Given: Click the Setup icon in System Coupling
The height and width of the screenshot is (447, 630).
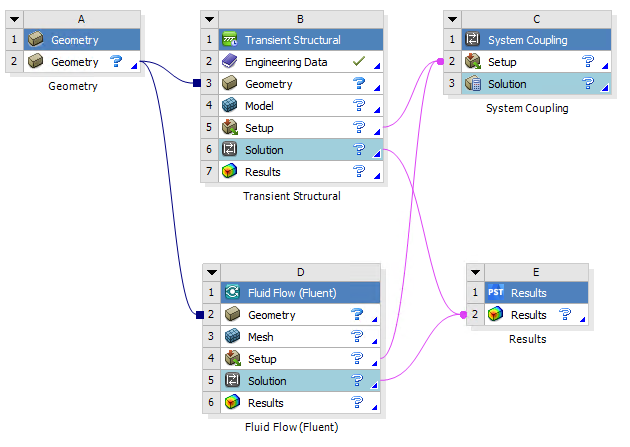Looking at the screenshot, I should point(473,61).
